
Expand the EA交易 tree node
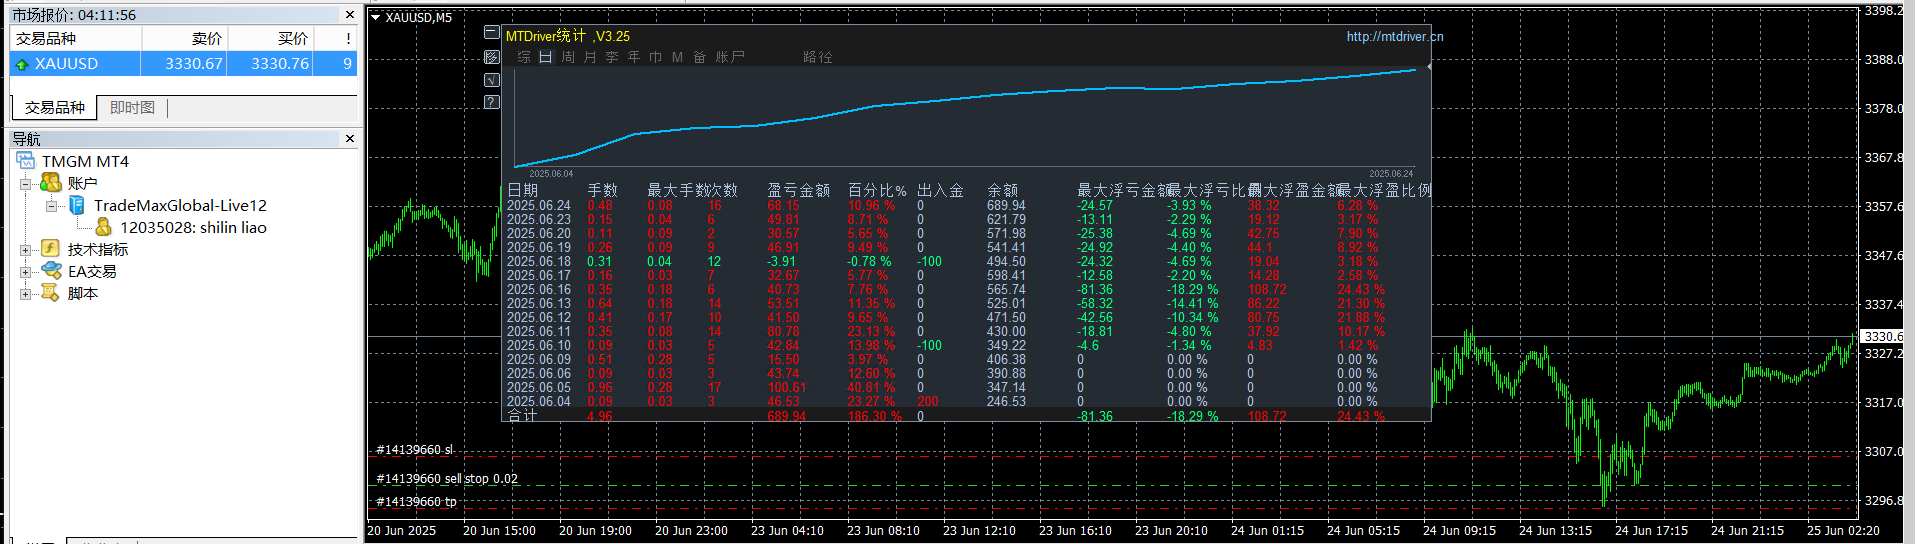click(x=26, y=272)
